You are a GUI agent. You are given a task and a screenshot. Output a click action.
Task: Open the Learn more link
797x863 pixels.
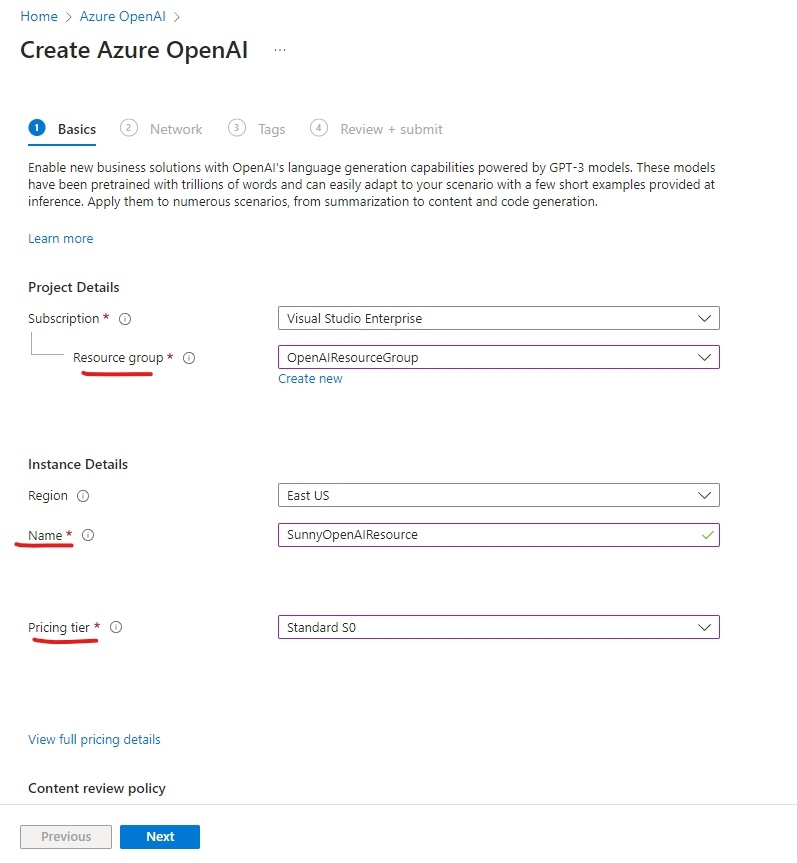[x=61, y=239]
